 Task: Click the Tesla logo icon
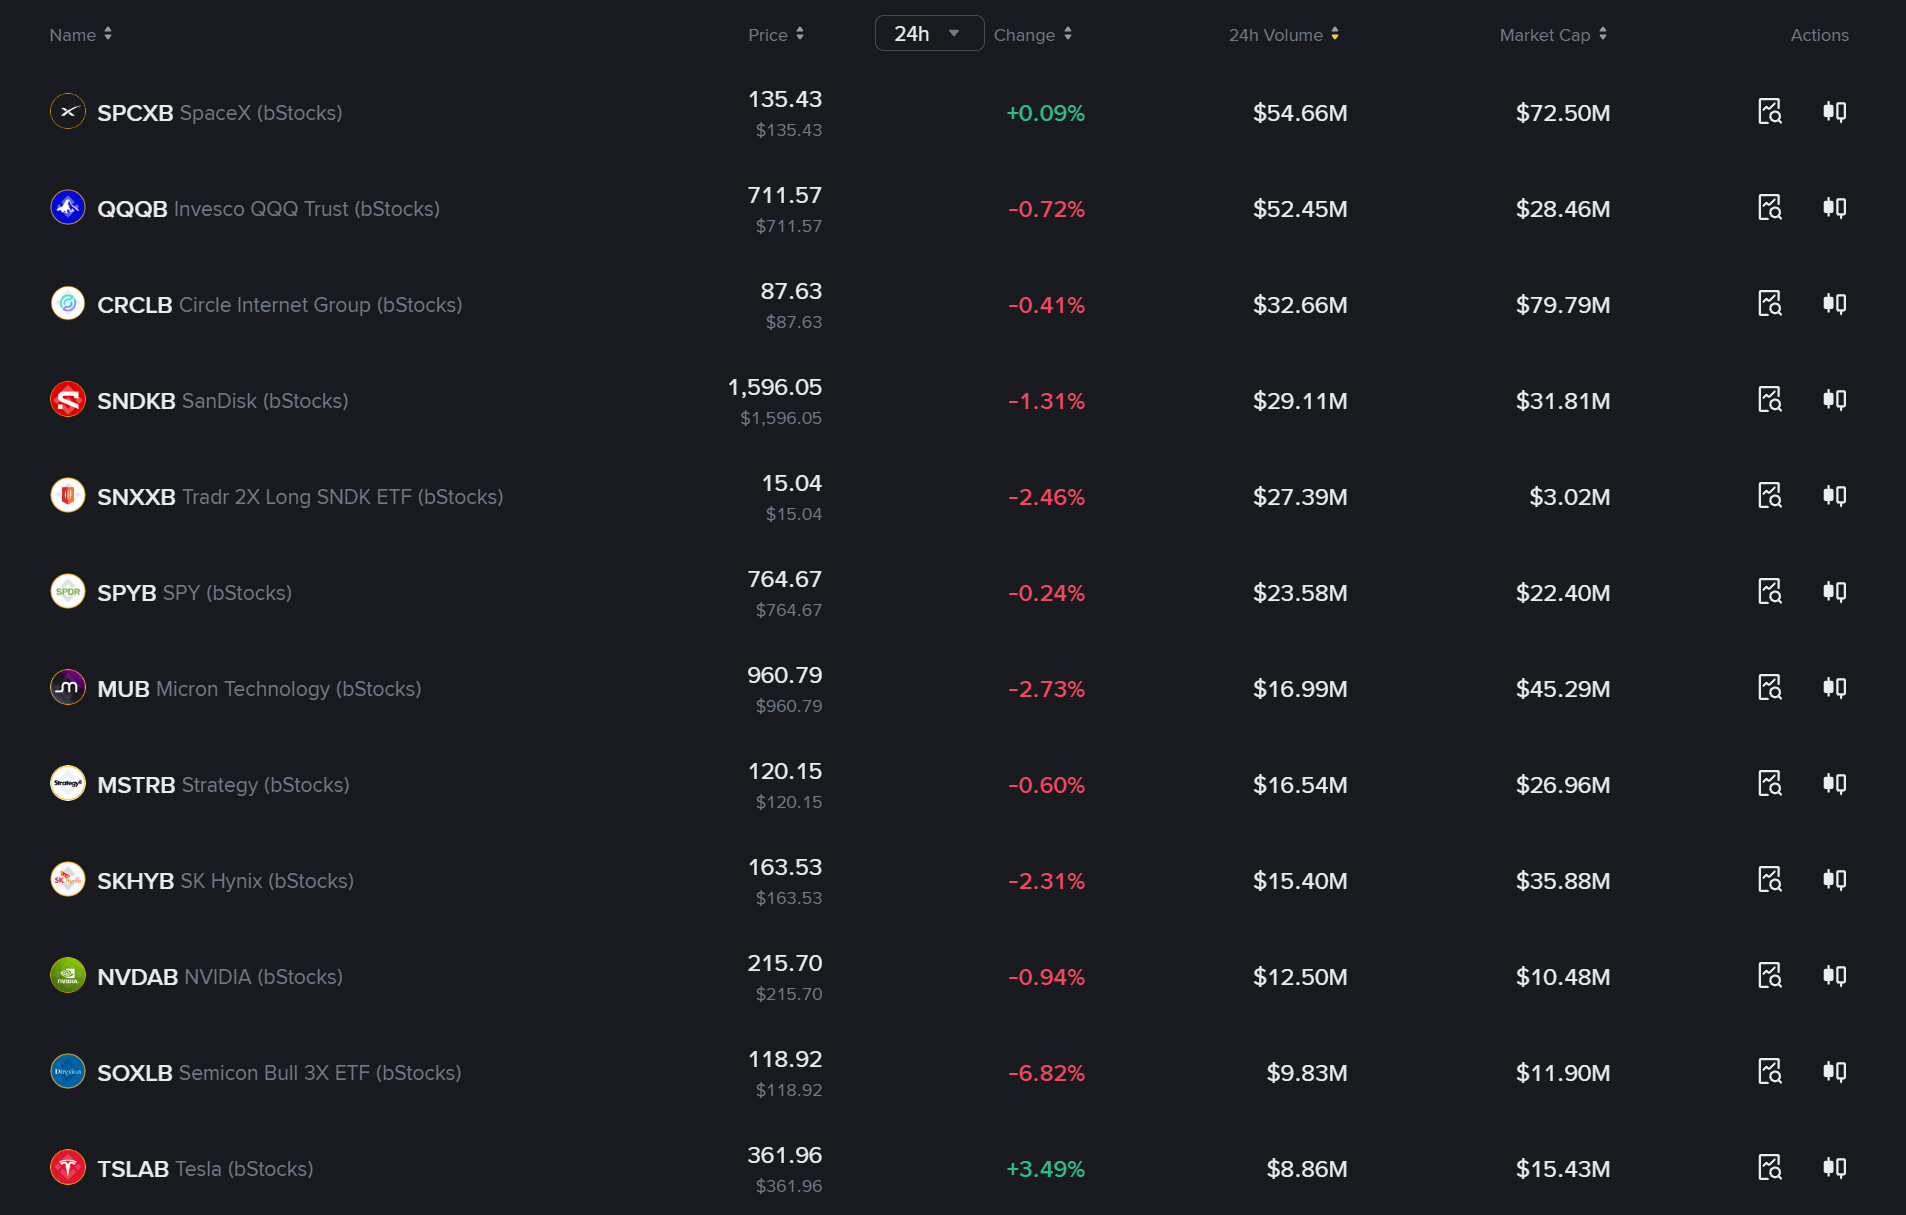[68, 1167]
